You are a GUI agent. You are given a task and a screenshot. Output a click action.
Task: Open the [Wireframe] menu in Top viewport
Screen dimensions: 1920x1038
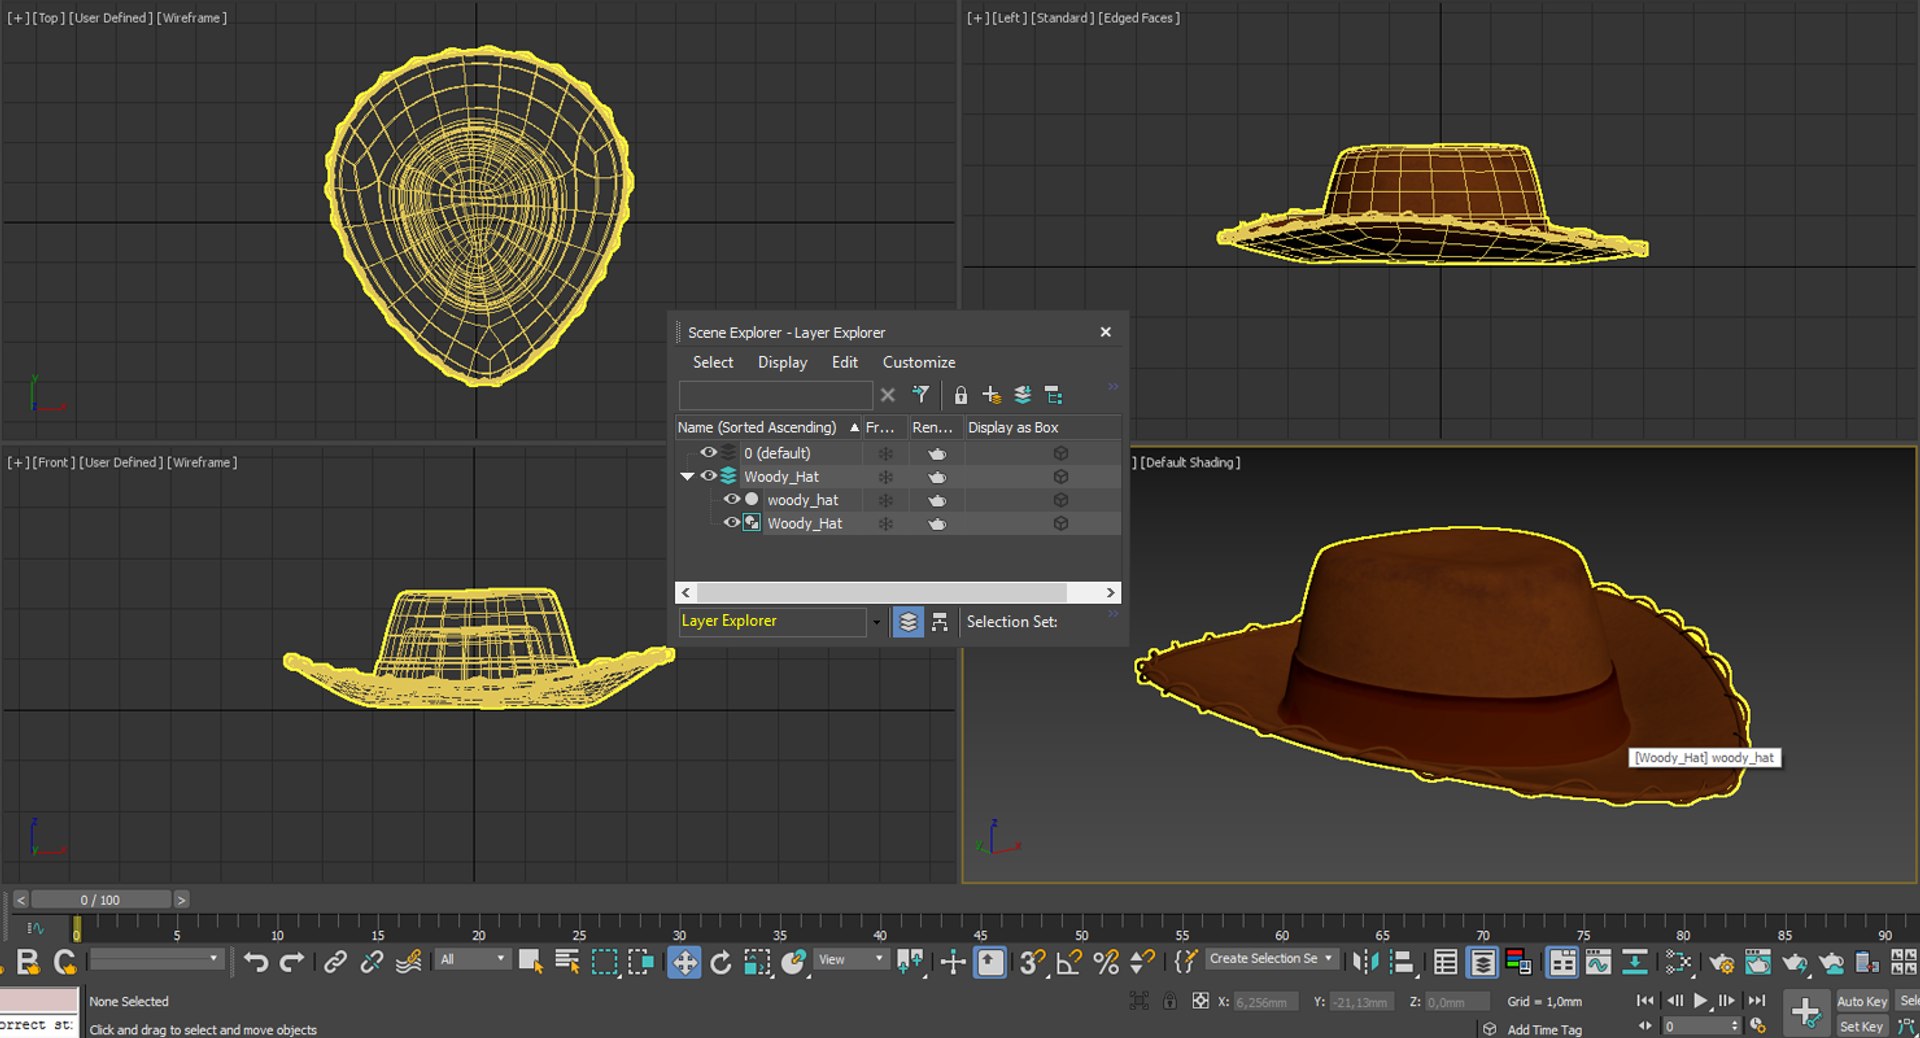pyautogui.click(x=192, y=18)
